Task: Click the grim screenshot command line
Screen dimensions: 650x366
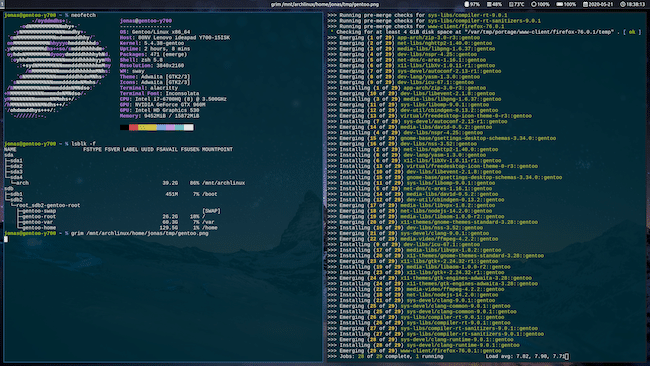Action: pyautogui.click(x=140, y=233)
